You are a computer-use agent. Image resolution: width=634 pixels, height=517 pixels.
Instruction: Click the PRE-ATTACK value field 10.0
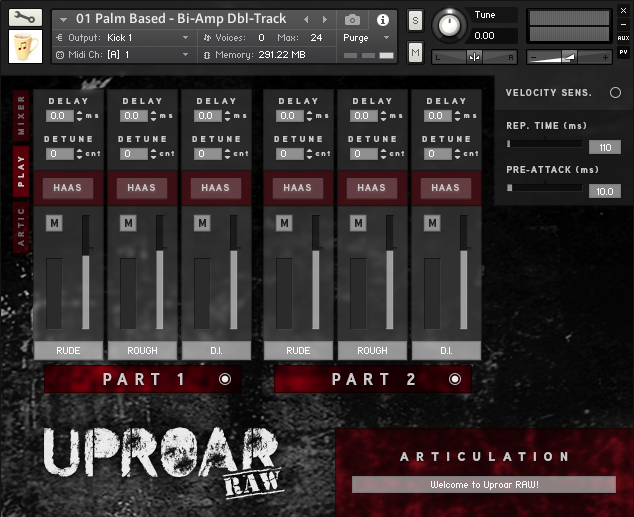[604, 191]
